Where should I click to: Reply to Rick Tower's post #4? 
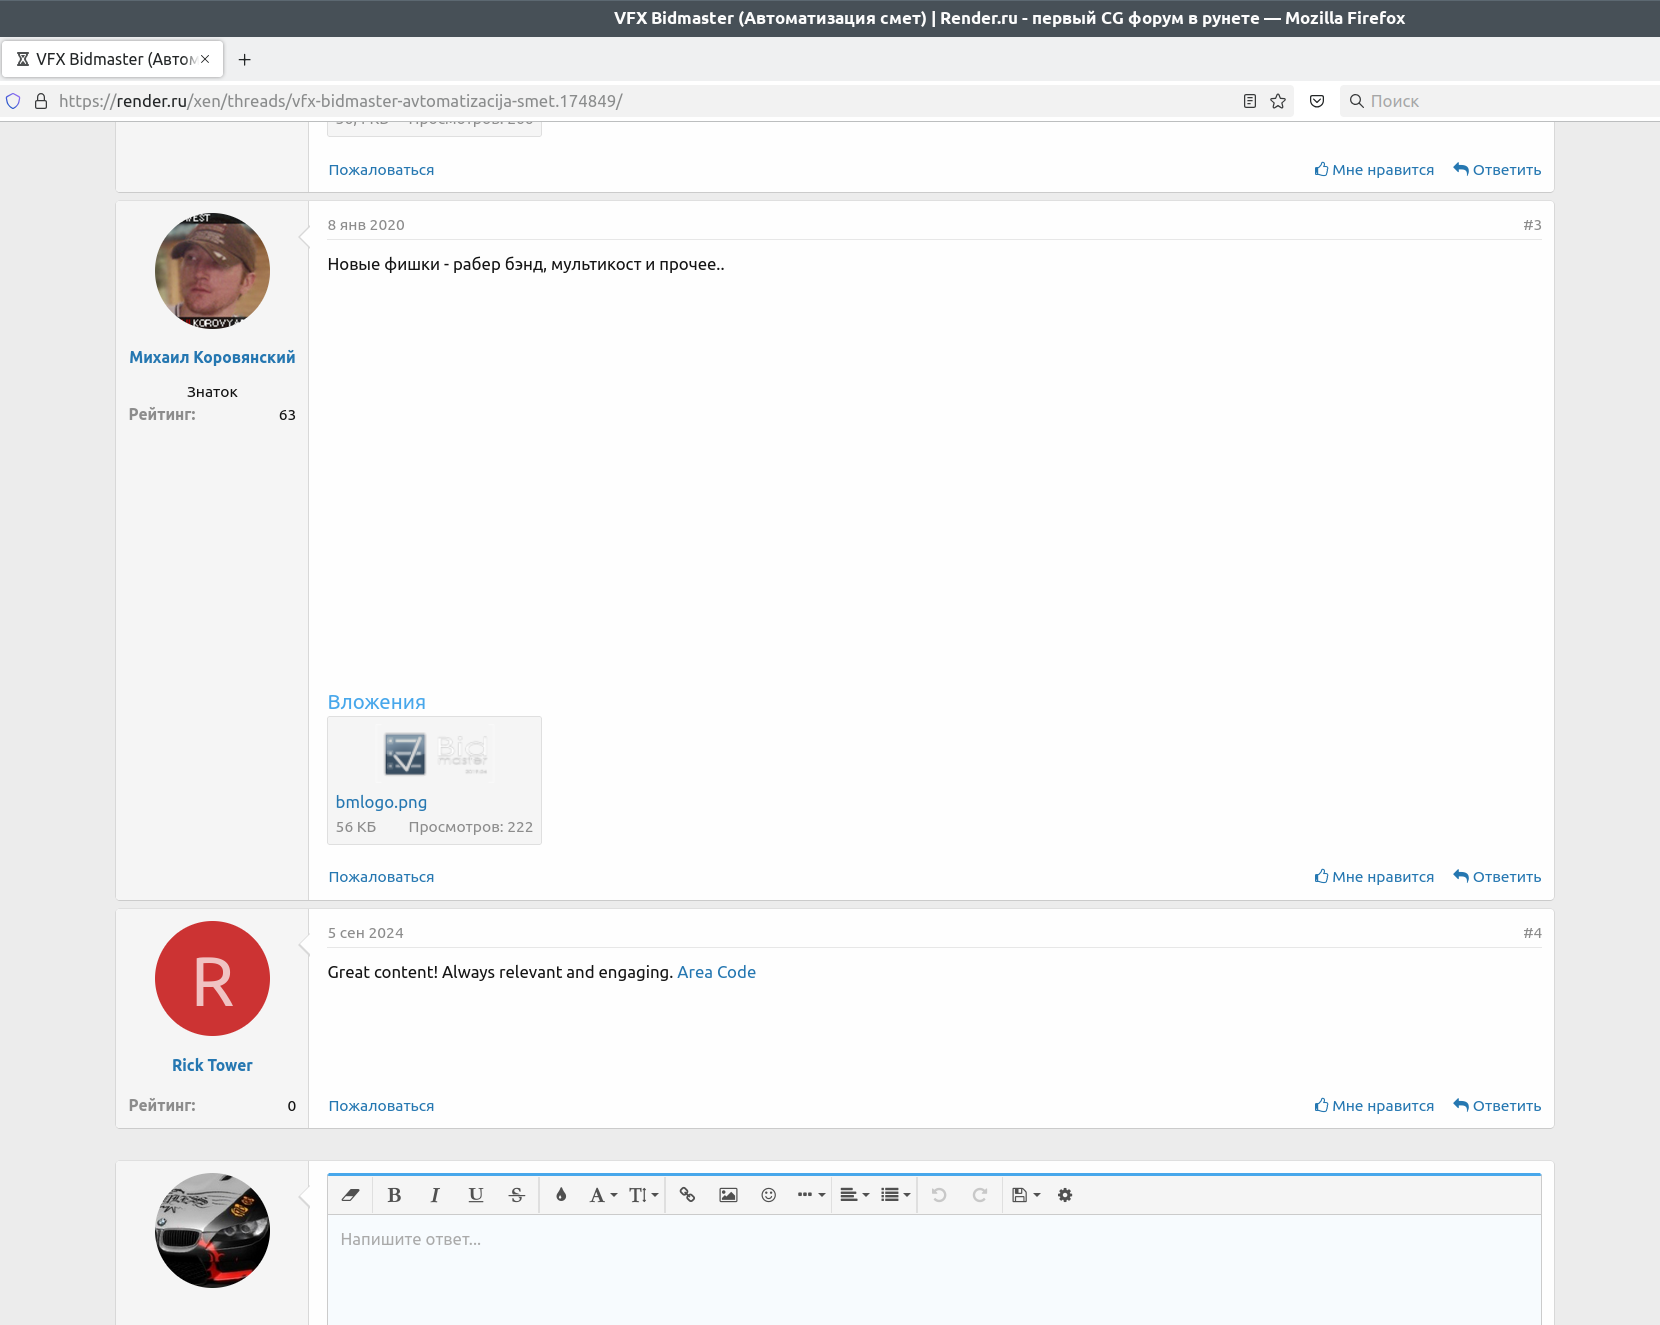[x=1497, y=1106]
